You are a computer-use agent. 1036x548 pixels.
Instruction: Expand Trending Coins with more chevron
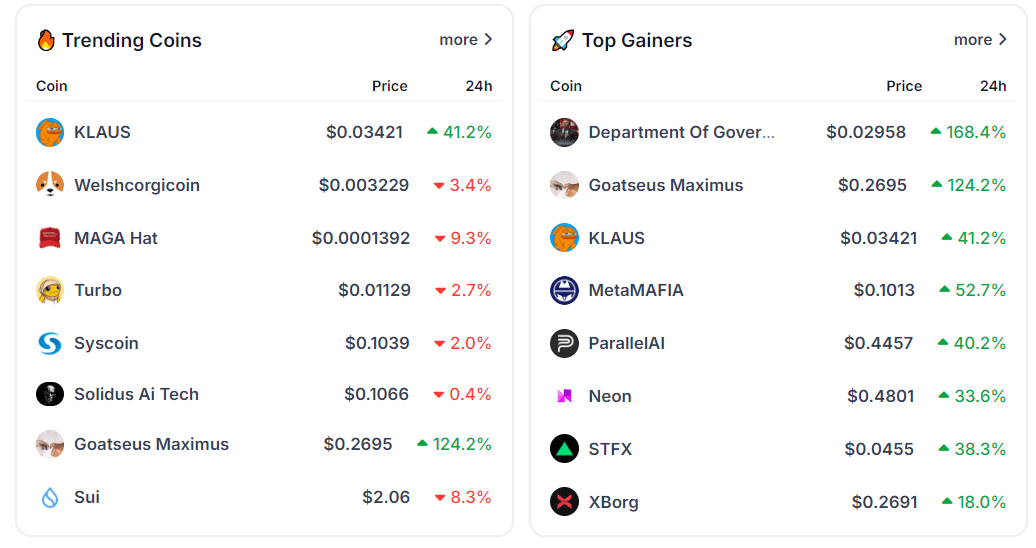(x=466, y=40)
